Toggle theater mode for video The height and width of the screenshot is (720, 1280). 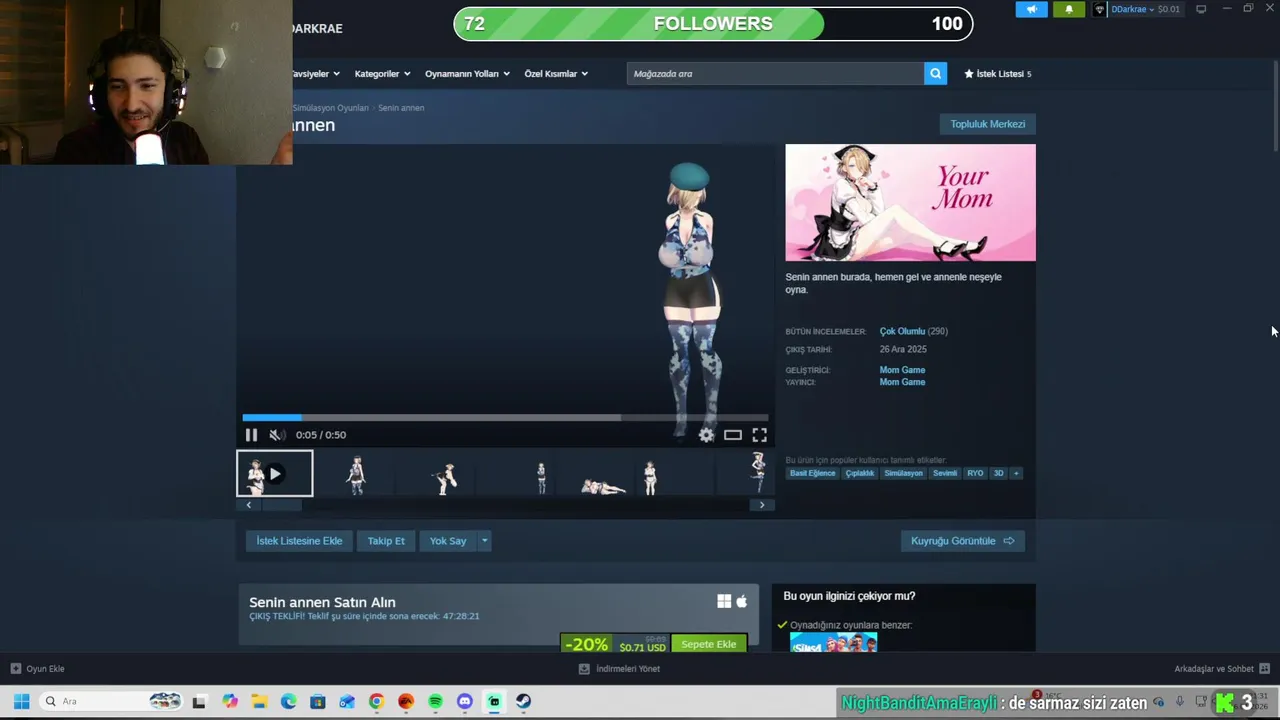[733, 435]
